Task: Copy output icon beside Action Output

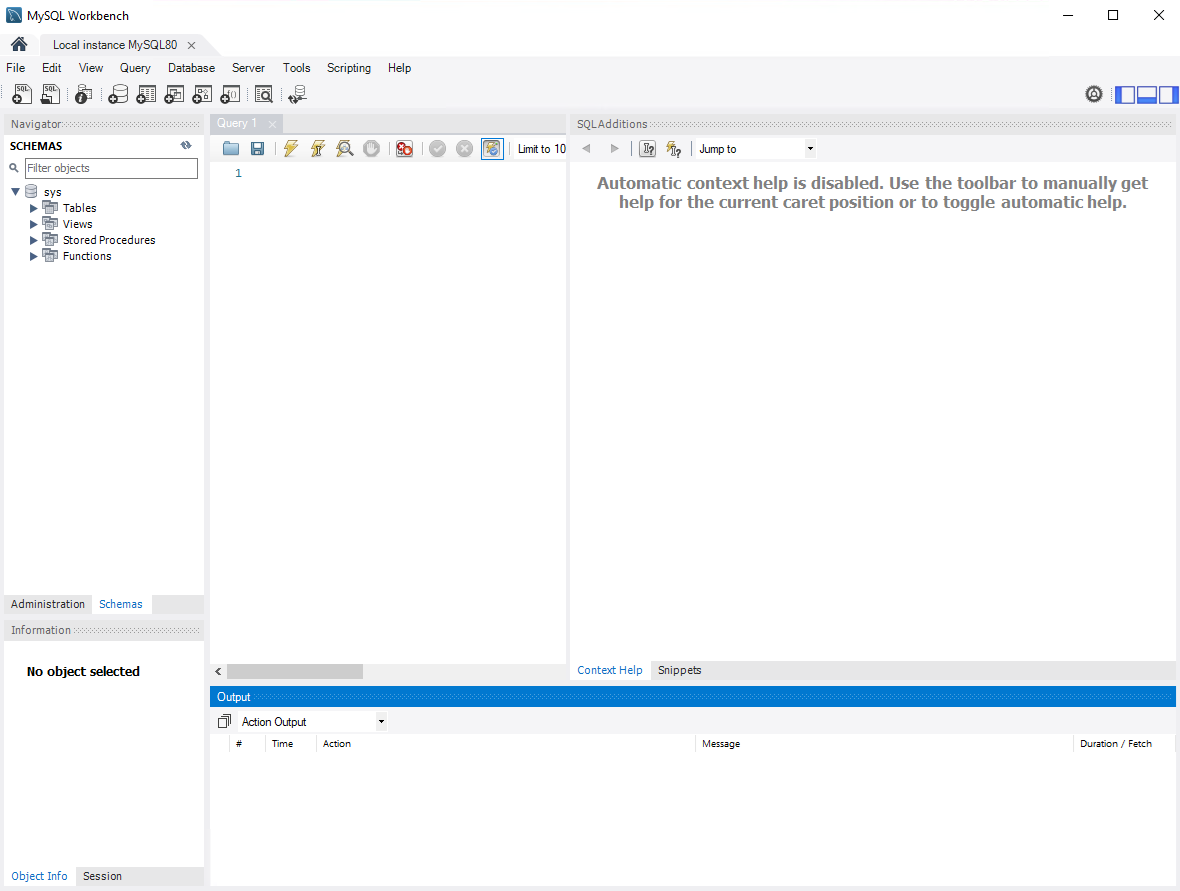Action: [224, 722]
